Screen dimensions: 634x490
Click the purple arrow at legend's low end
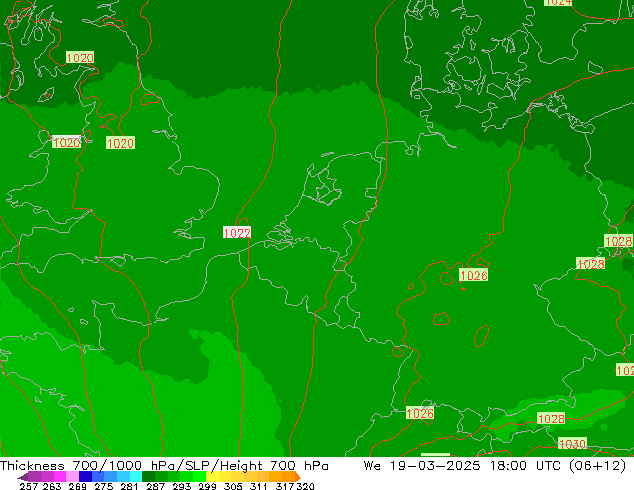pyautogui.click(x=23, y=477)
